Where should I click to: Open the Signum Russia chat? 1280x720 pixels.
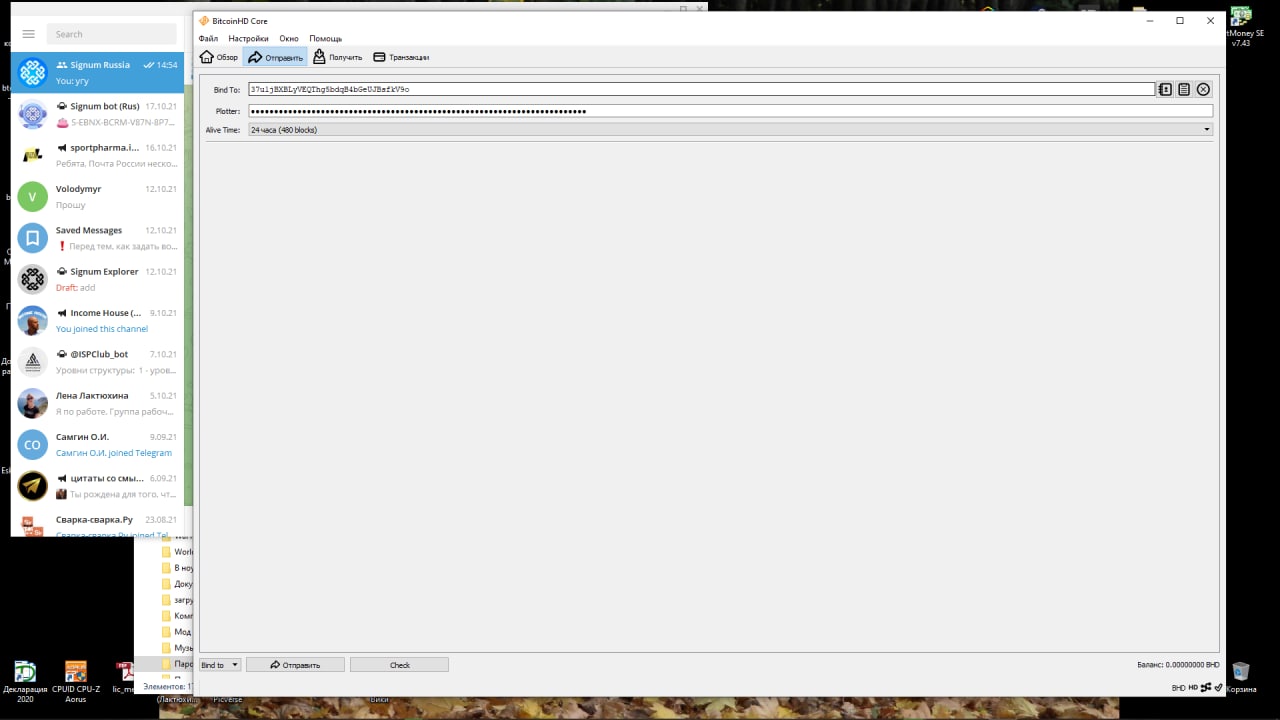[97, 72]
